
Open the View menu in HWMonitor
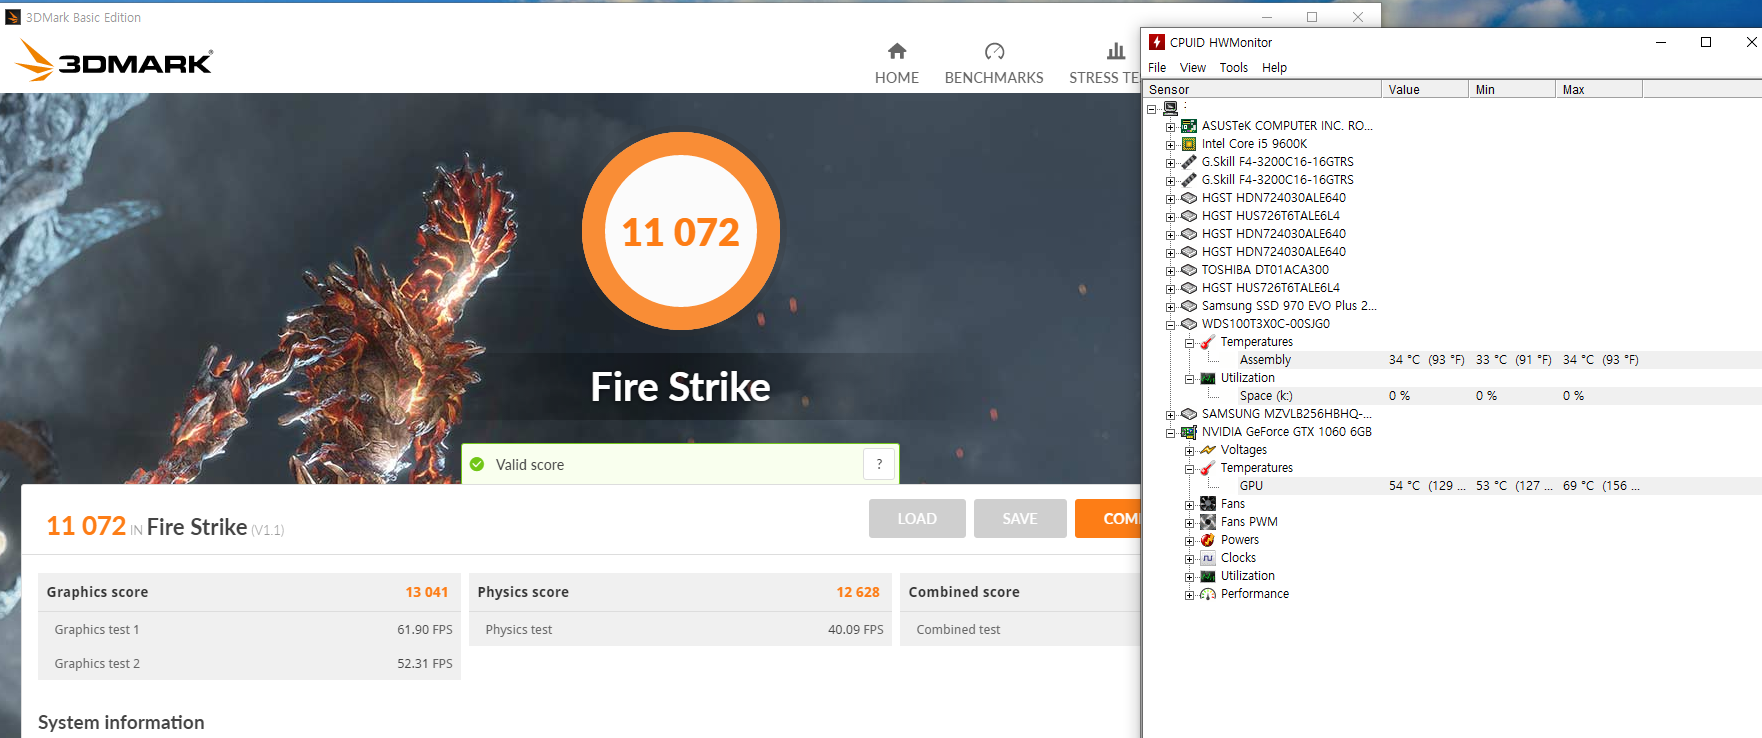[x=1192, y=68]
